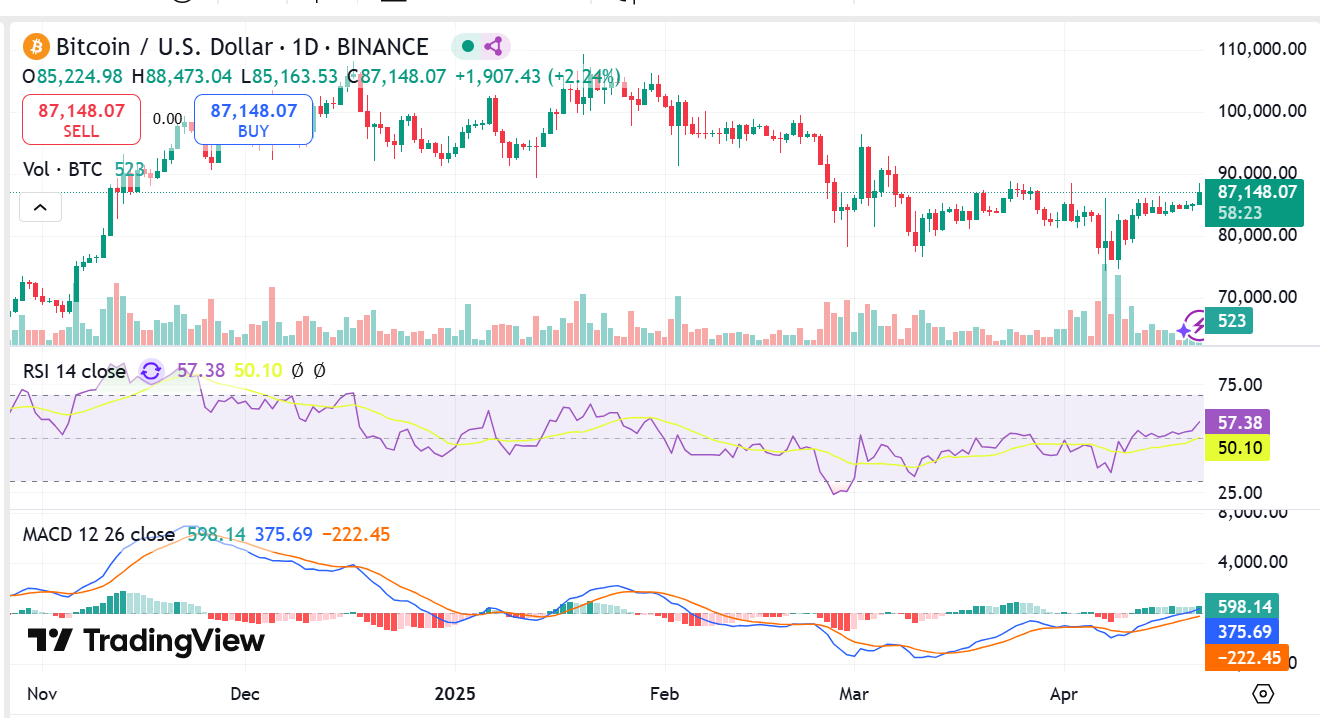Viewport: 1320px width, 718px height.
Task: Open chart settings hexagon icon at bottom right
Action: click(x=1263, y=693)
